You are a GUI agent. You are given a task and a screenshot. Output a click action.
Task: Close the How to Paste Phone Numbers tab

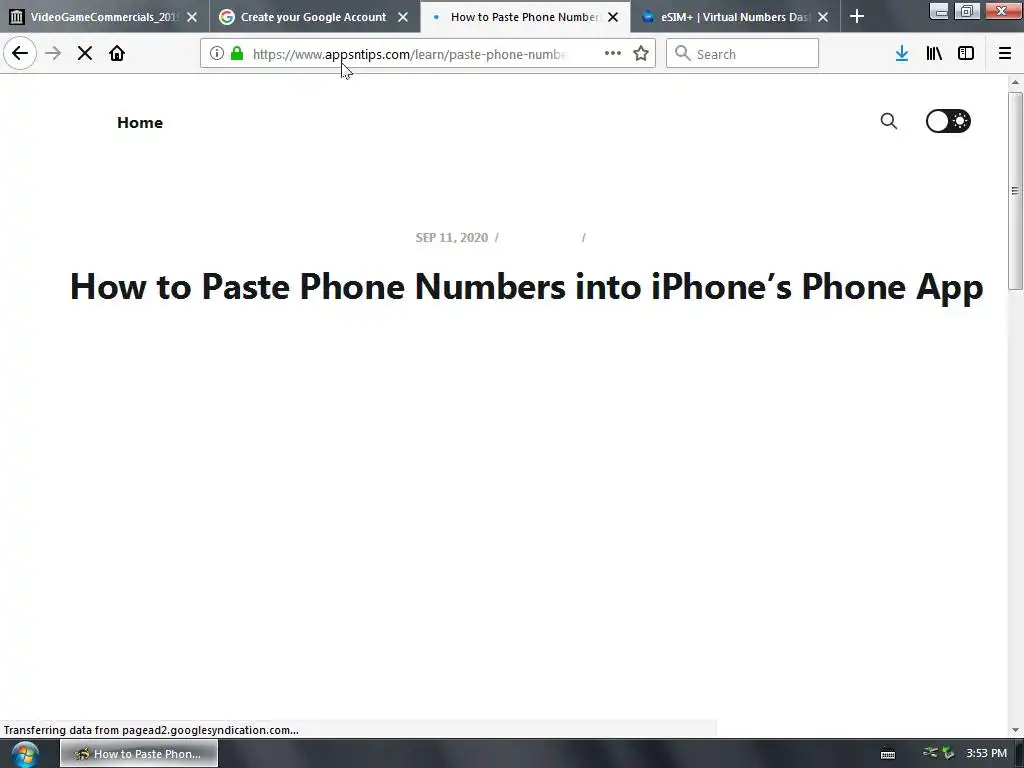[613, 17]
